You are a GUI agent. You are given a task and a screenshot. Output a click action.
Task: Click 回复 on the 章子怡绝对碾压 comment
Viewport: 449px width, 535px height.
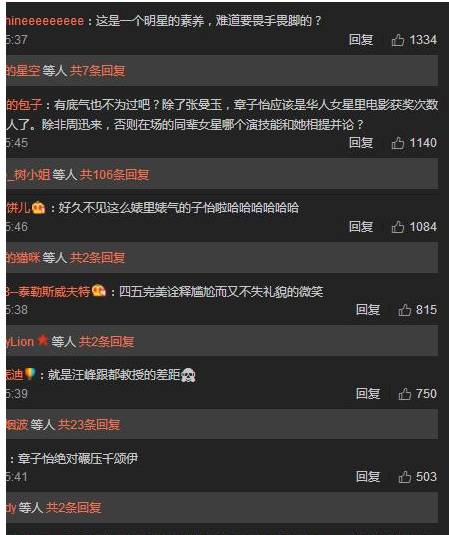pos(368,477)
